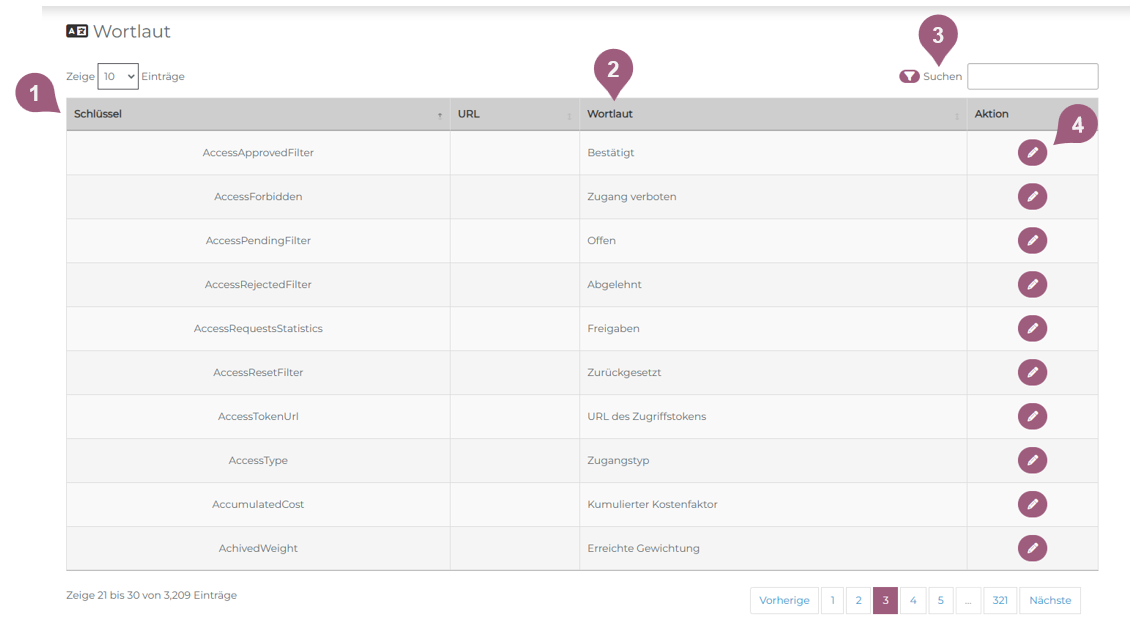Sort table by URL column
This screenshot has width=1145, height=626.
coord(514,115)
